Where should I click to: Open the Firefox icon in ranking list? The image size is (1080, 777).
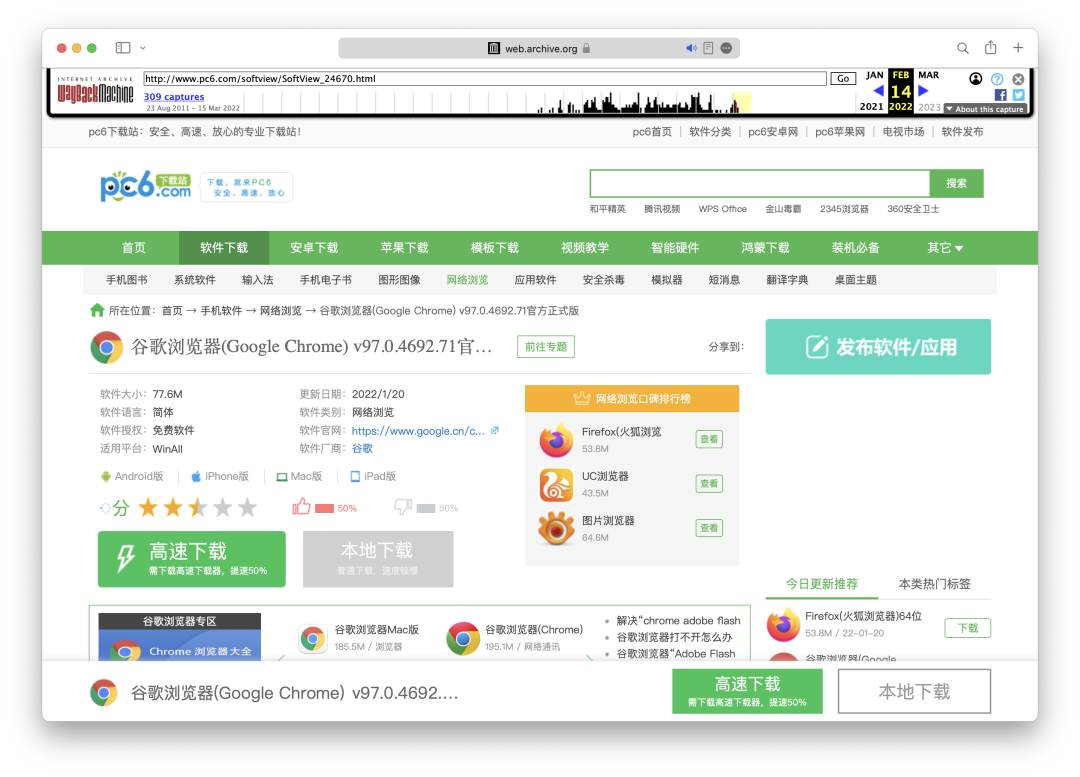tap(557, 440)
